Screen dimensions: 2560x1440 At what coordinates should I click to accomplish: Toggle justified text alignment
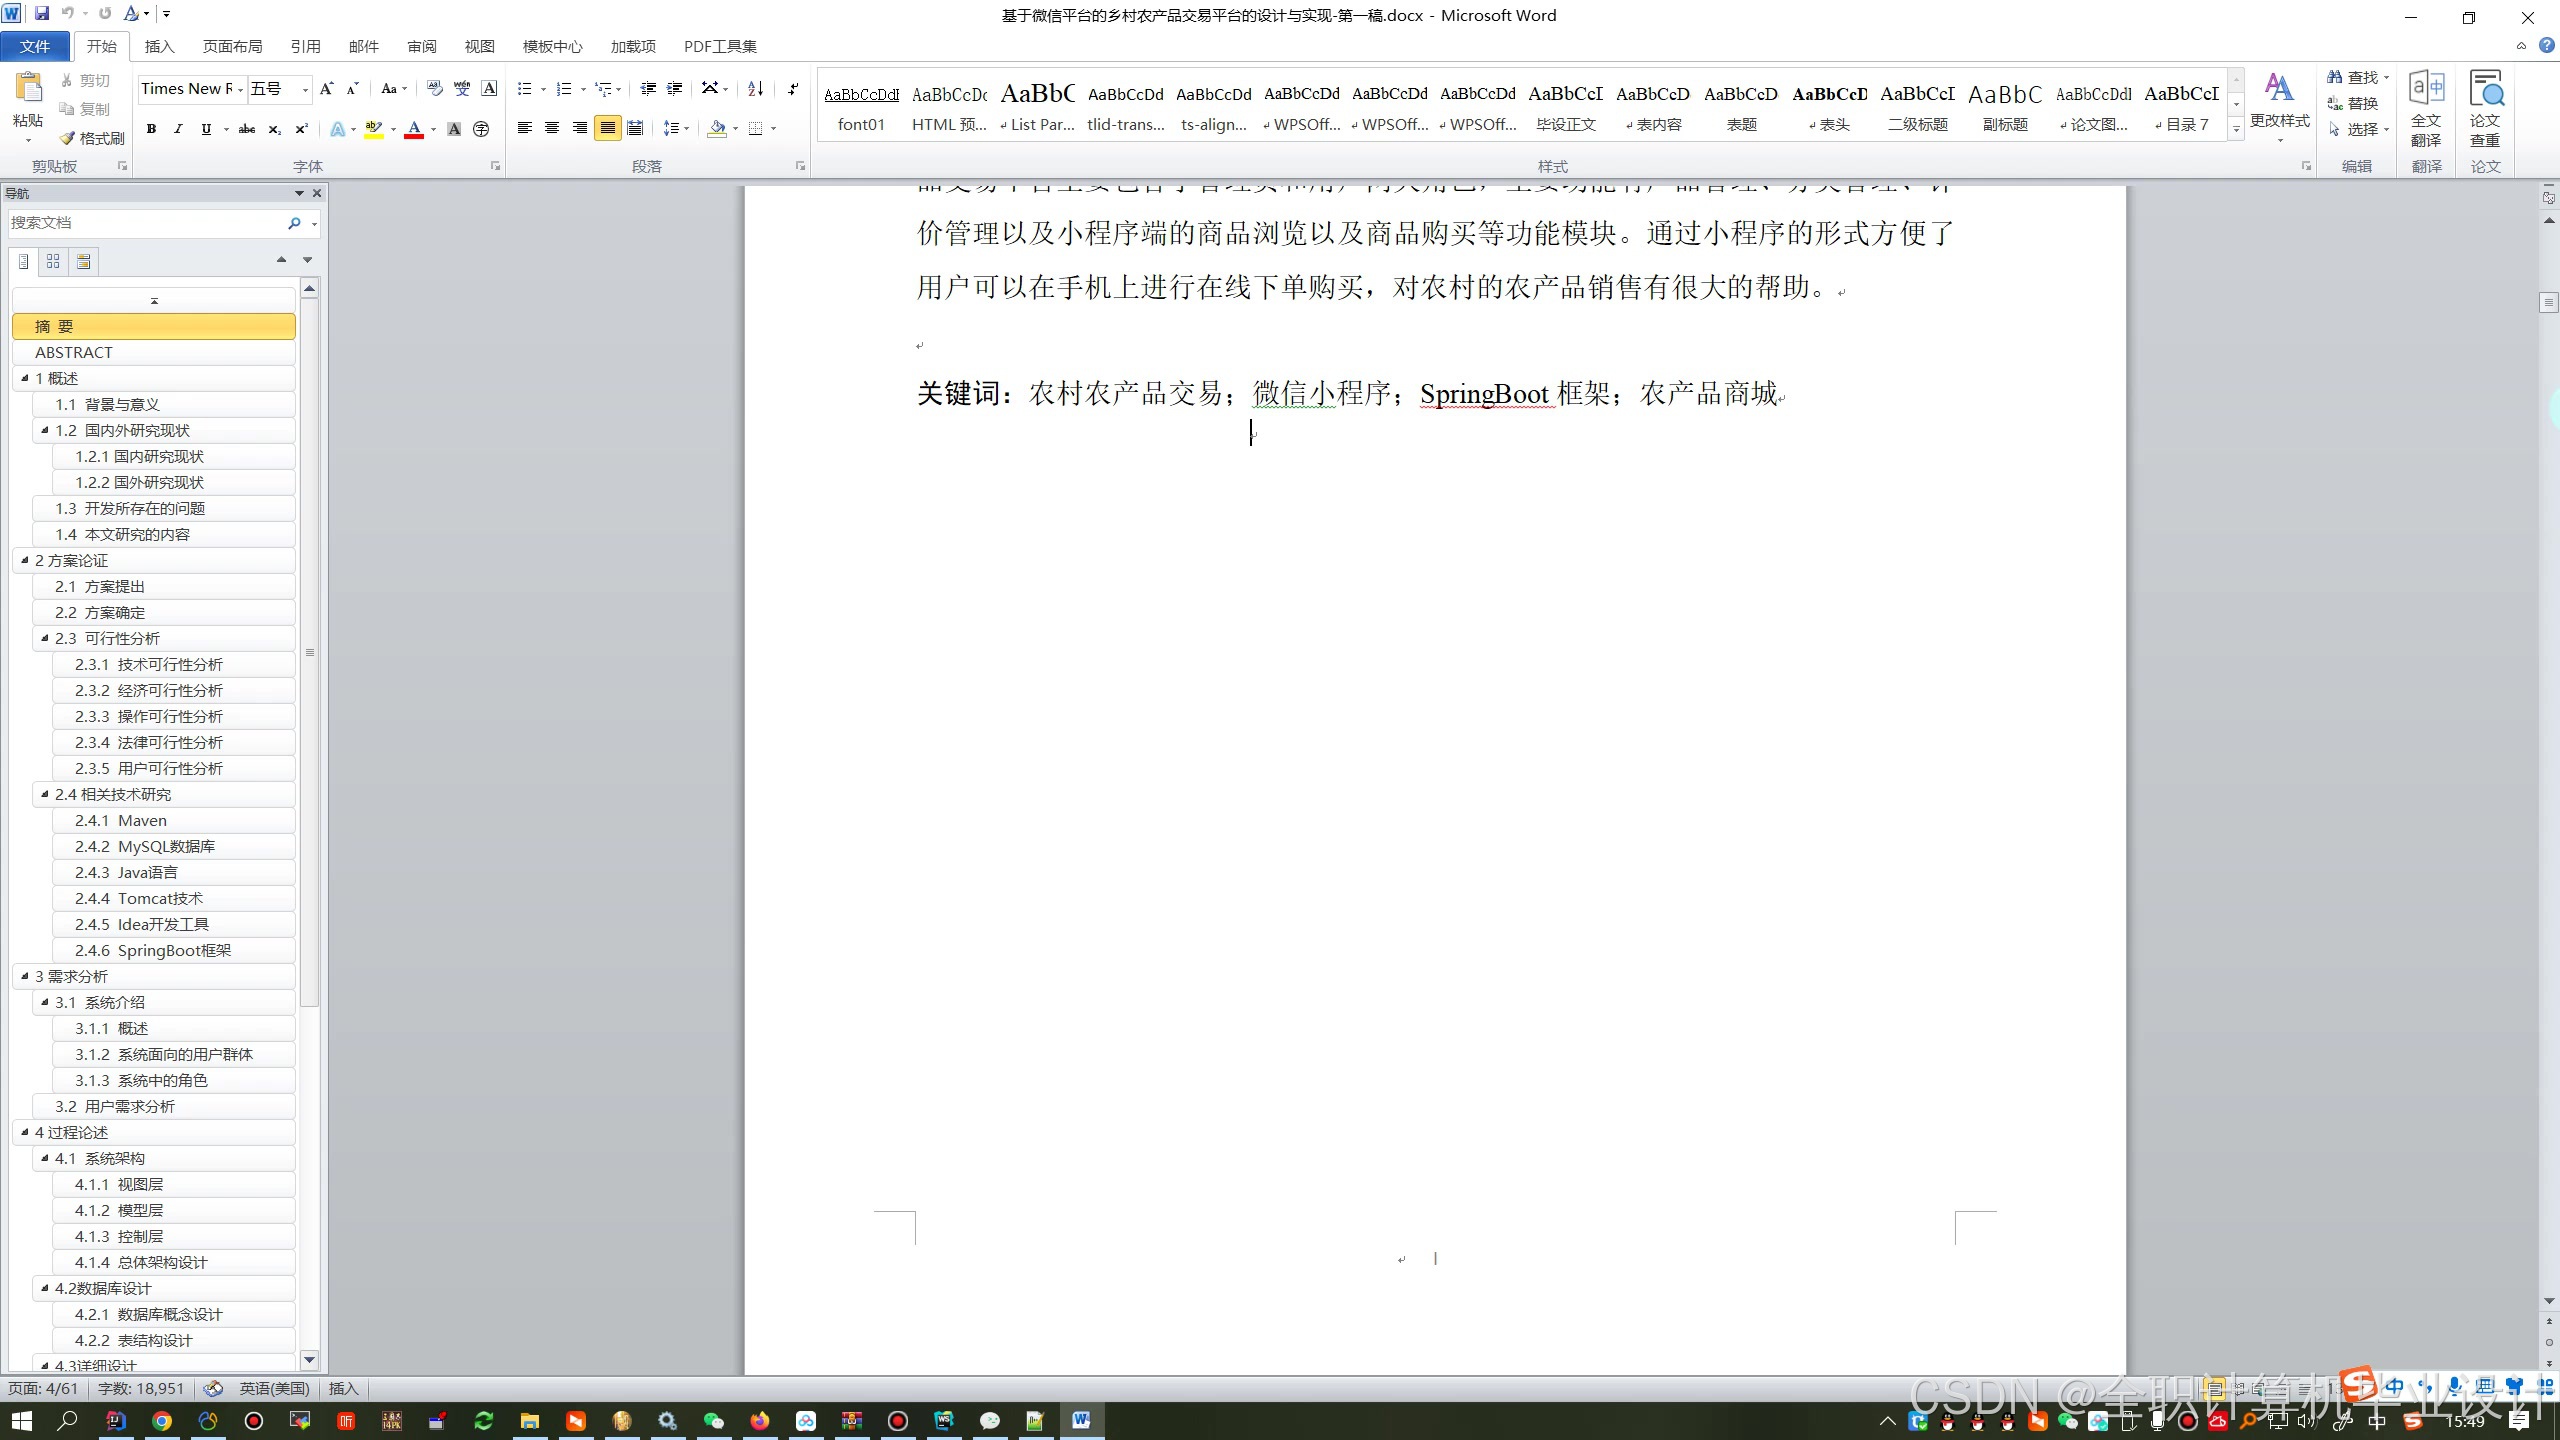click(x=607, y=128)
